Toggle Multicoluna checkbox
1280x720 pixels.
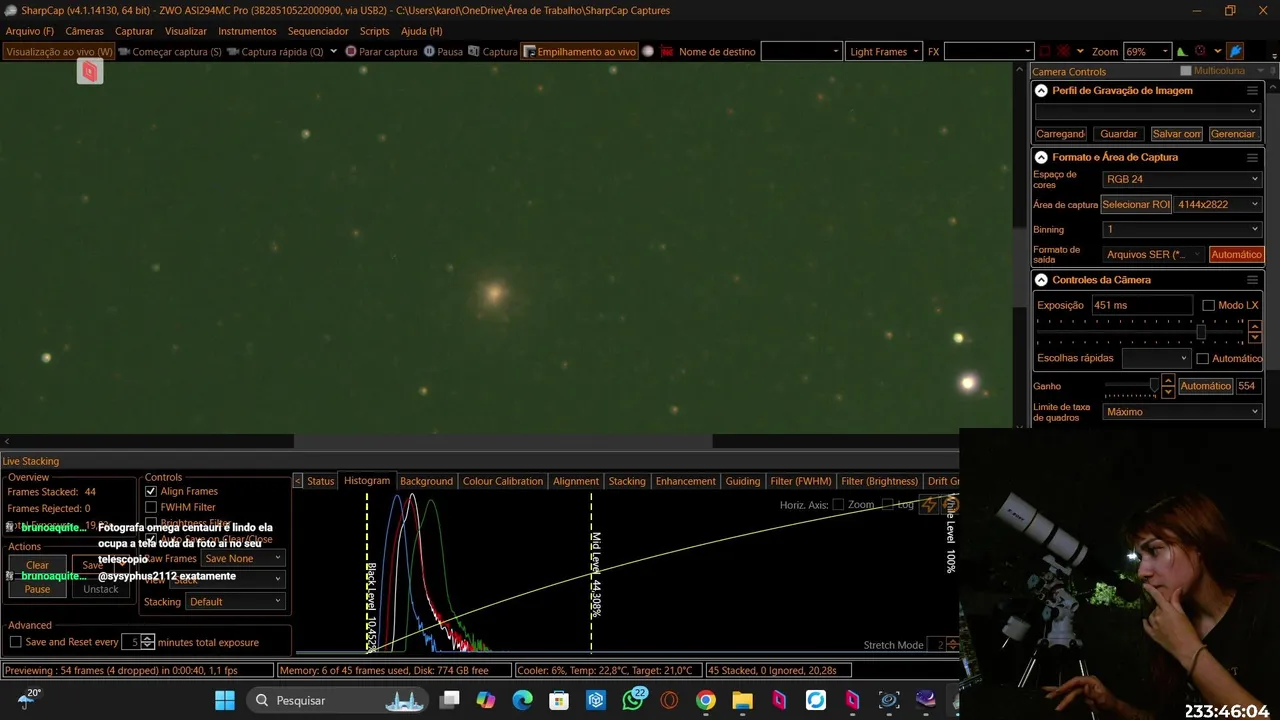coord(1186,71)
